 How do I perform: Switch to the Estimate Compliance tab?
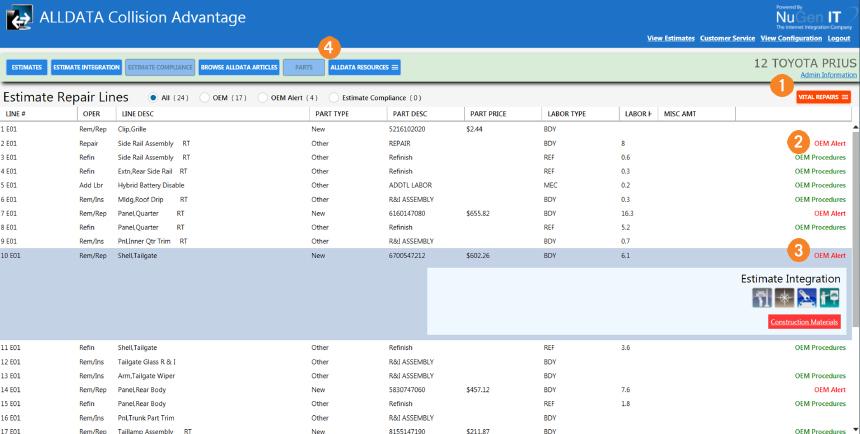(x=160, y=67)
